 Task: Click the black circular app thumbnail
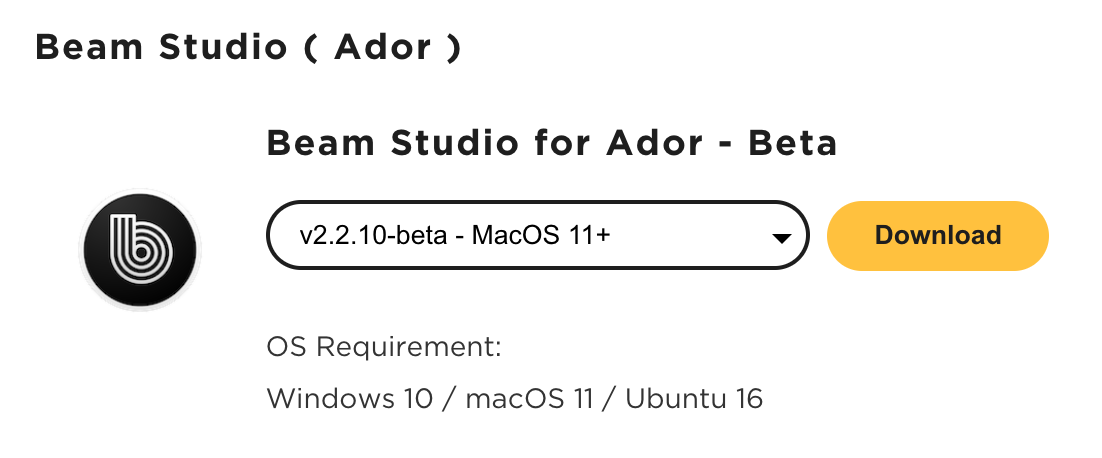(x=140, y=249)
